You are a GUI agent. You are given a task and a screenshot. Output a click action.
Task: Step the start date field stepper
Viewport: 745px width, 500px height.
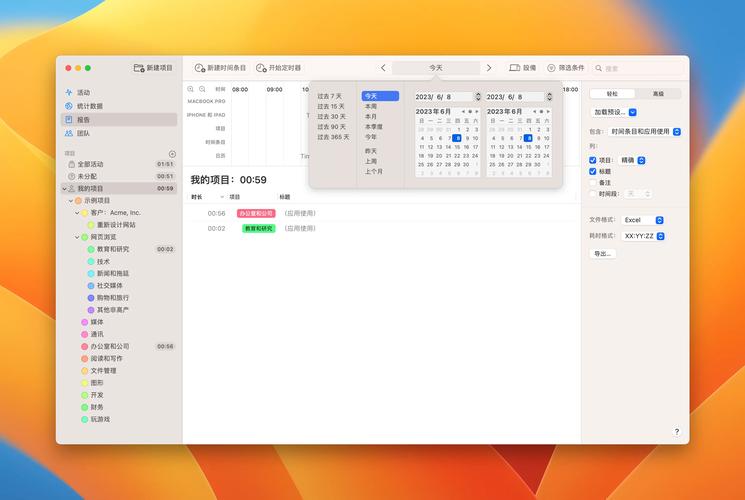point(478,97)
